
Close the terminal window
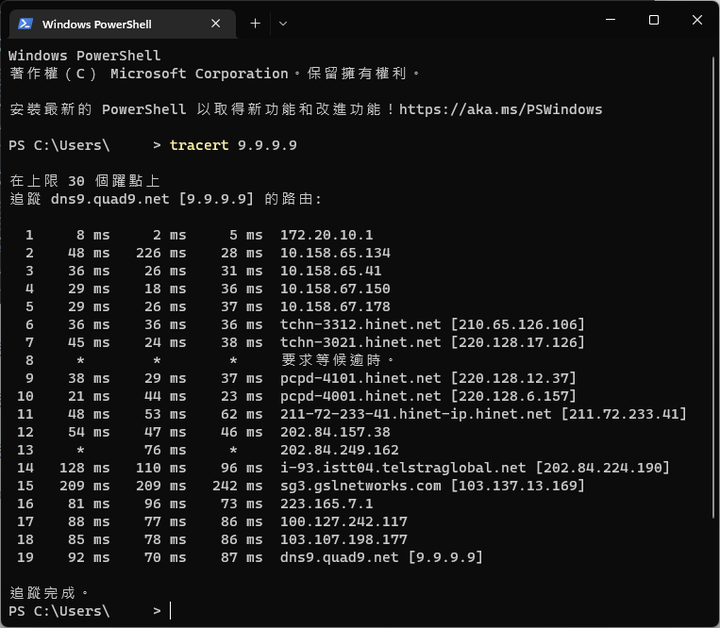coord(697,20)
